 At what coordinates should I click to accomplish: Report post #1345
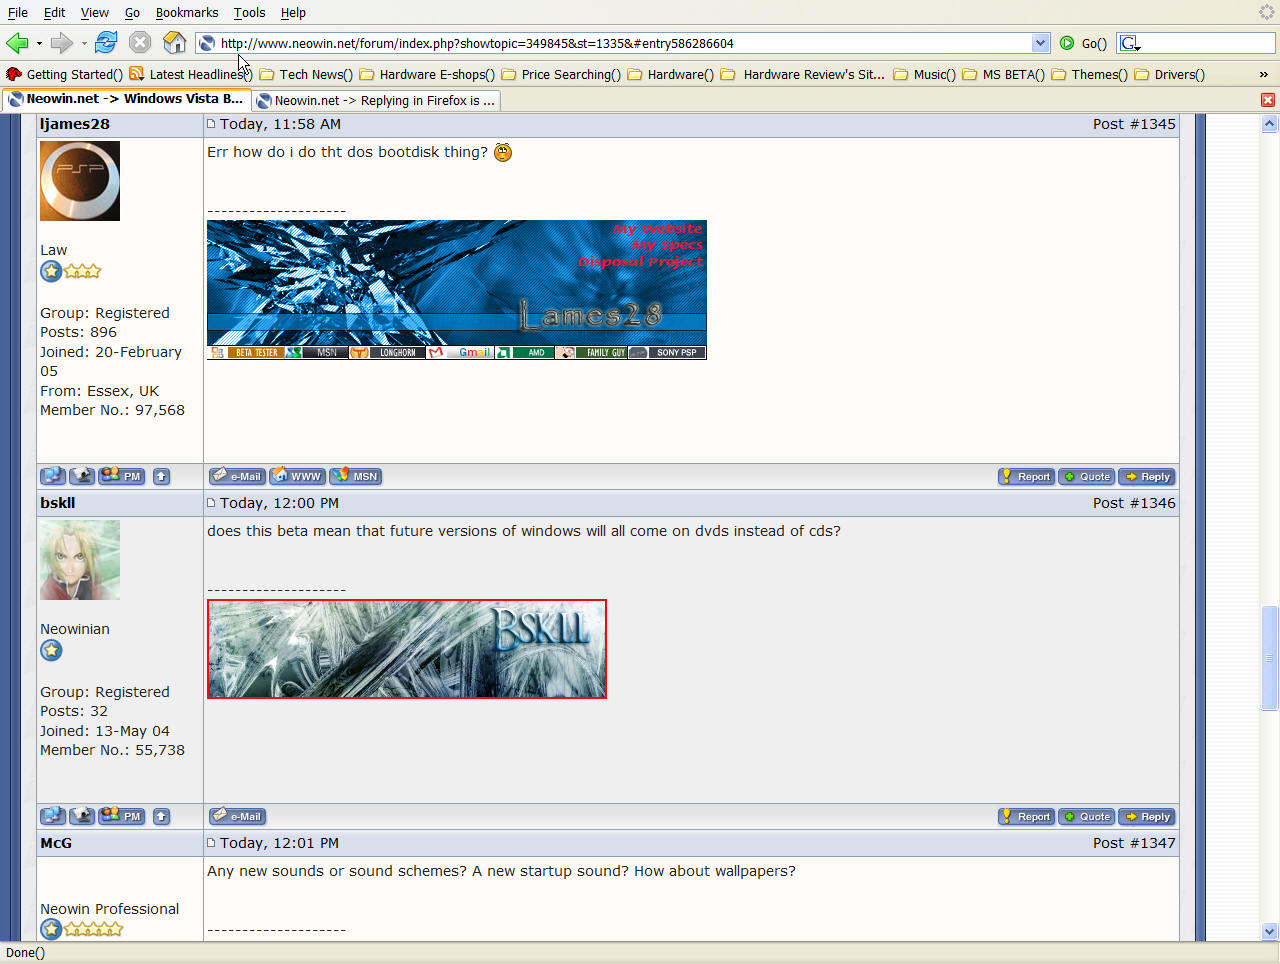point(1026,477)
